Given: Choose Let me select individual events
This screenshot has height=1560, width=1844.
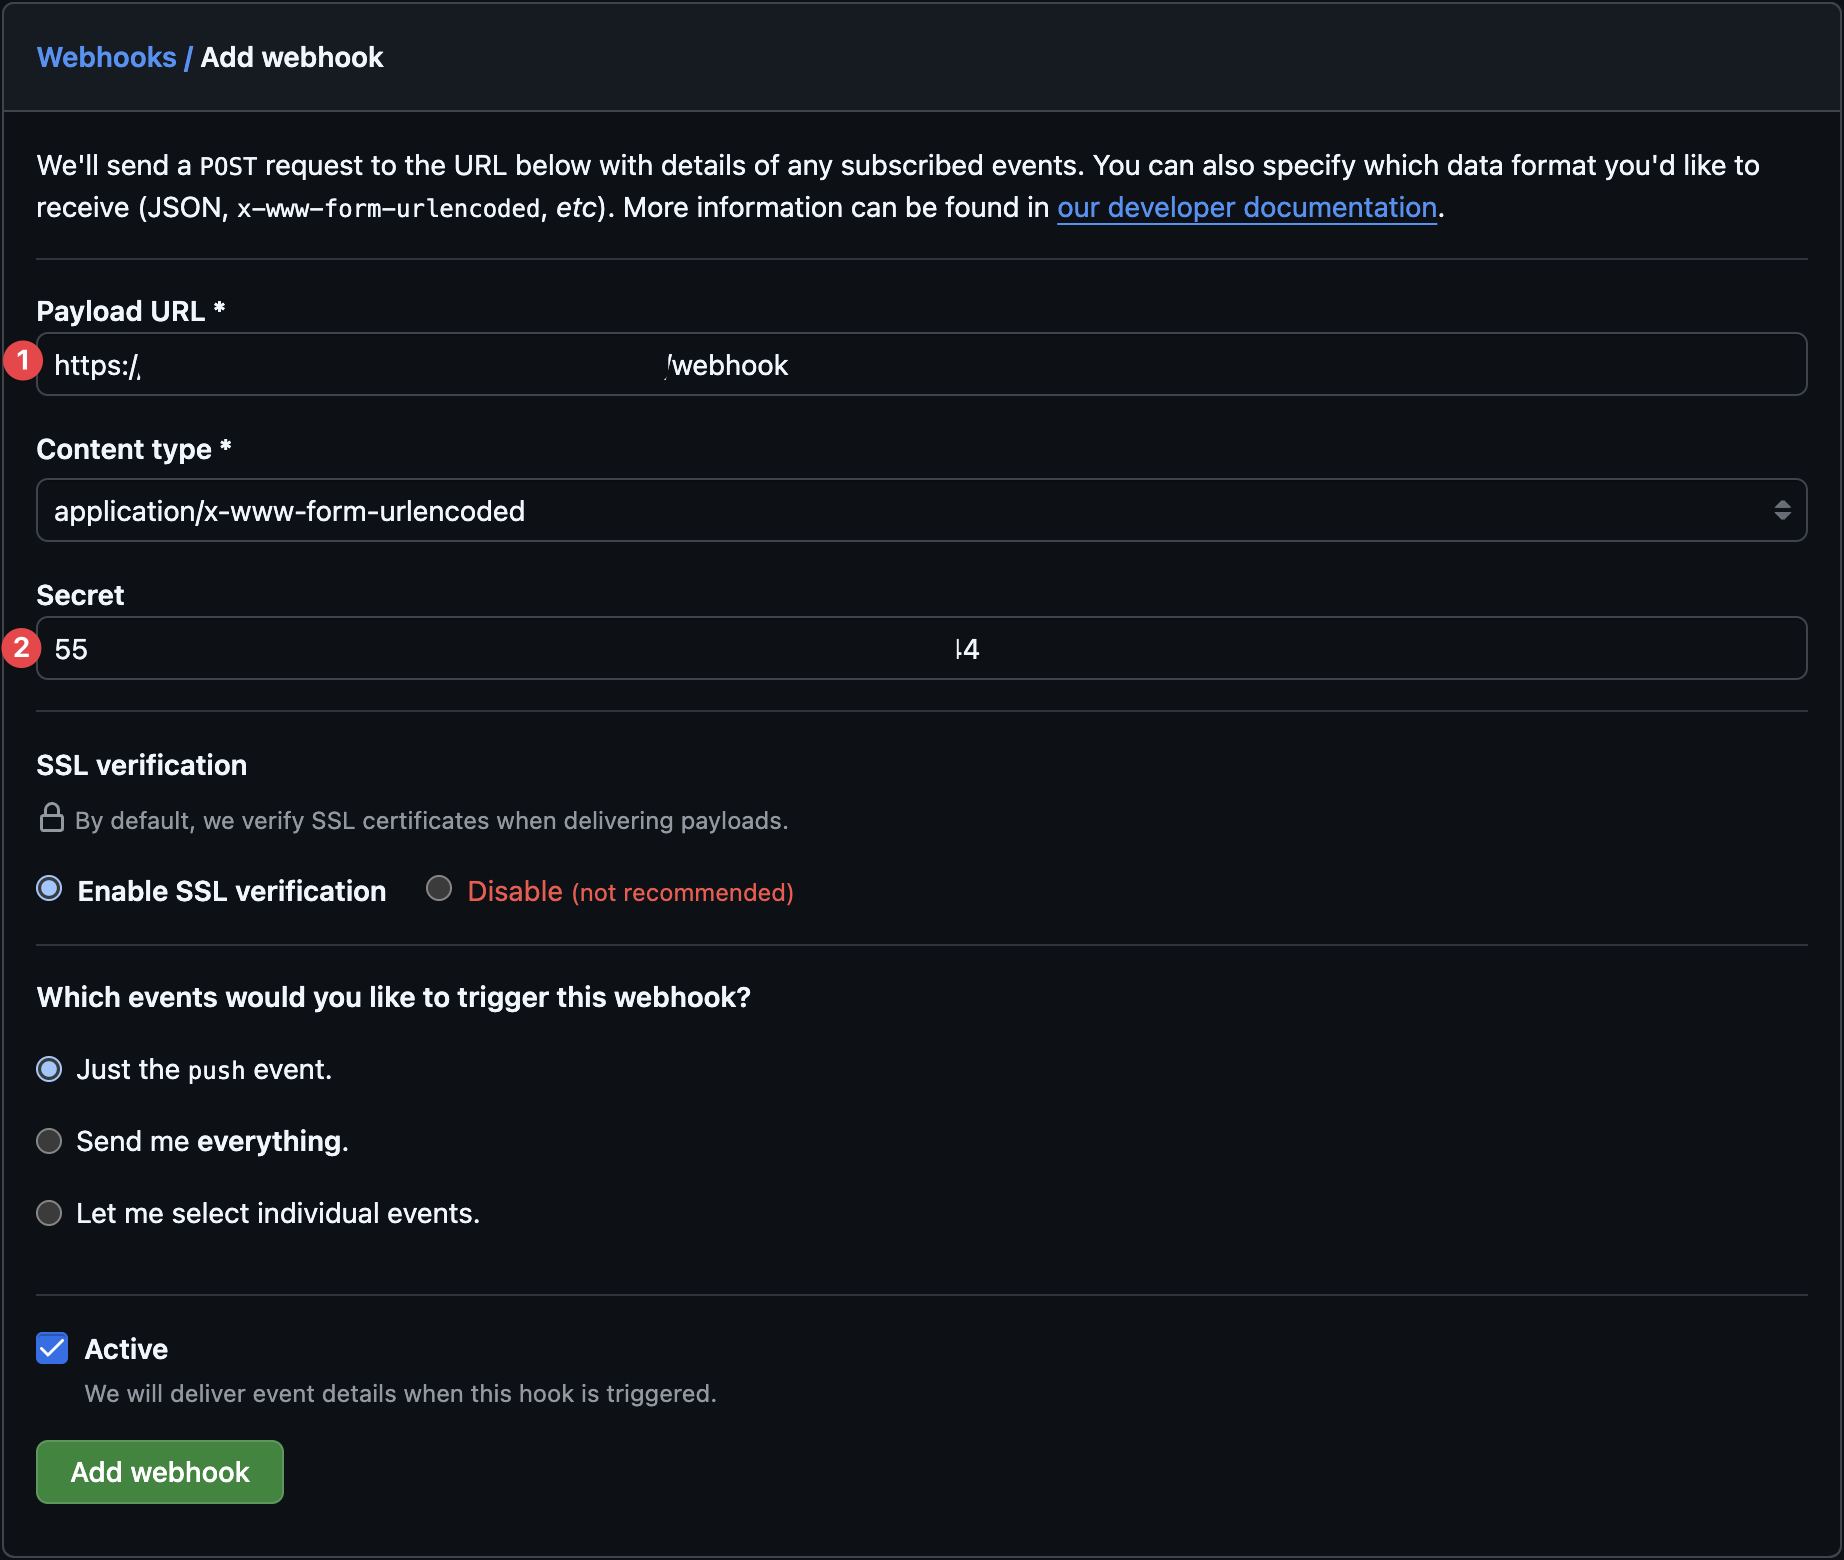Looking at the screenshot, I should point(49,1213).
